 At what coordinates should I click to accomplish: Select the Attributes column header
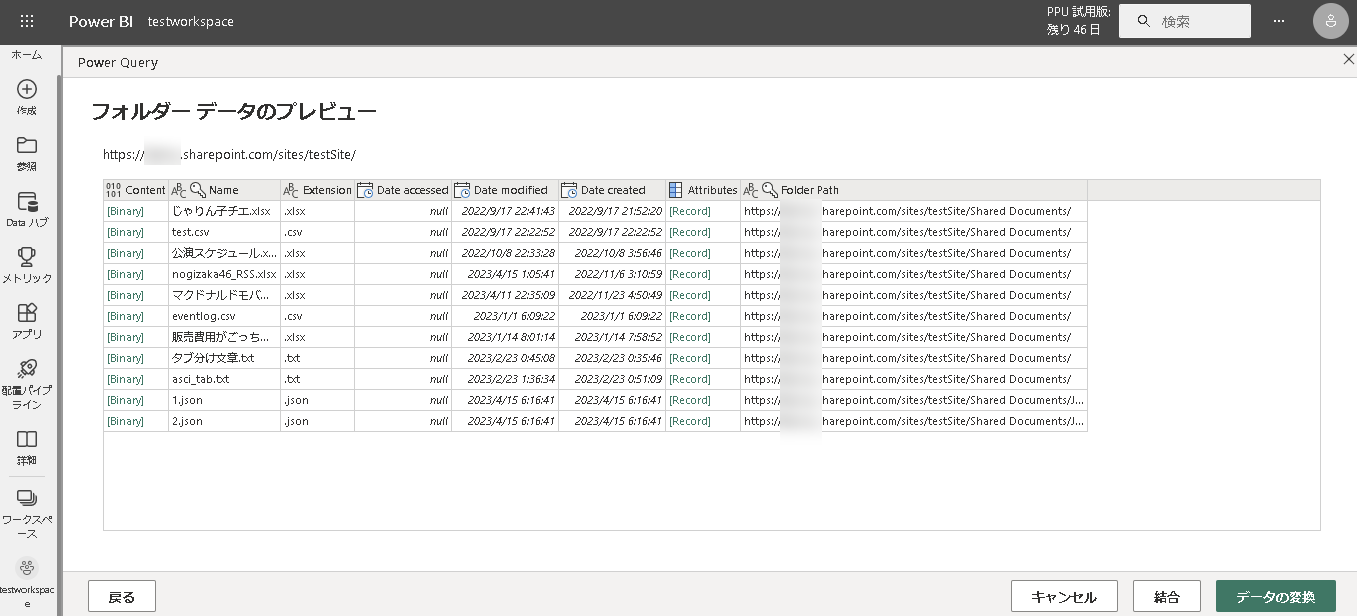click(x=703, y=190)
